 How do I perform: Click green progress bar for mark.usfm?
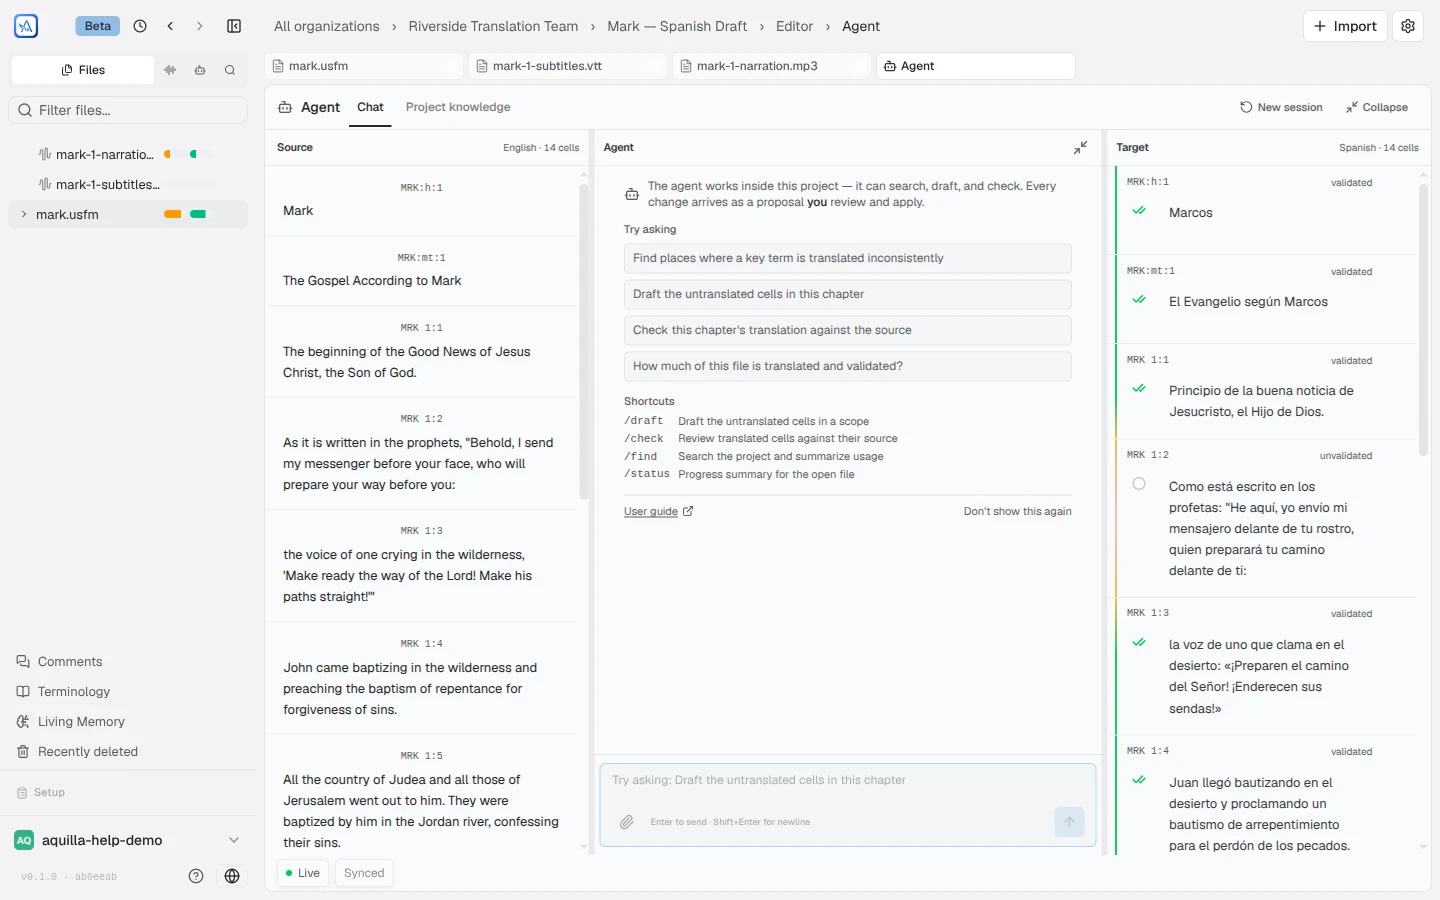click(x=198, y=214)
